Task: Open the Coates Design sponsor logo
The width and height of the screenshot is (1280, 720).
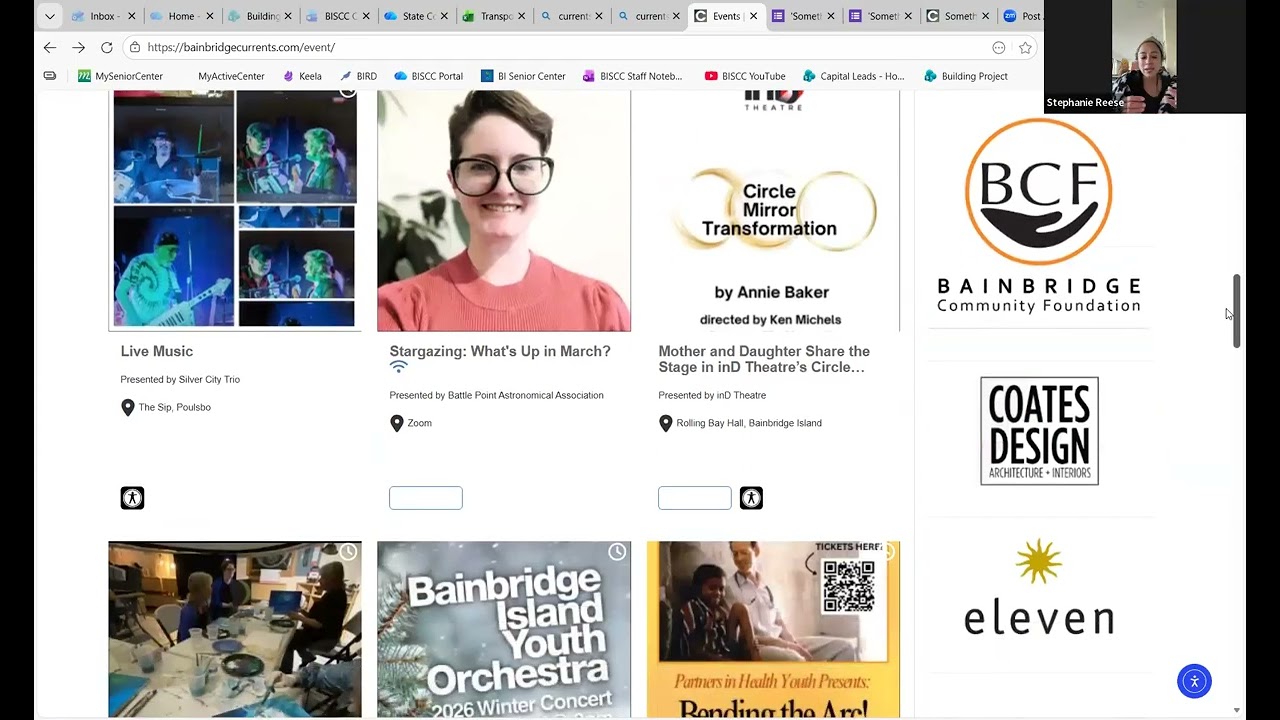Action: (x=1039, y=431)
